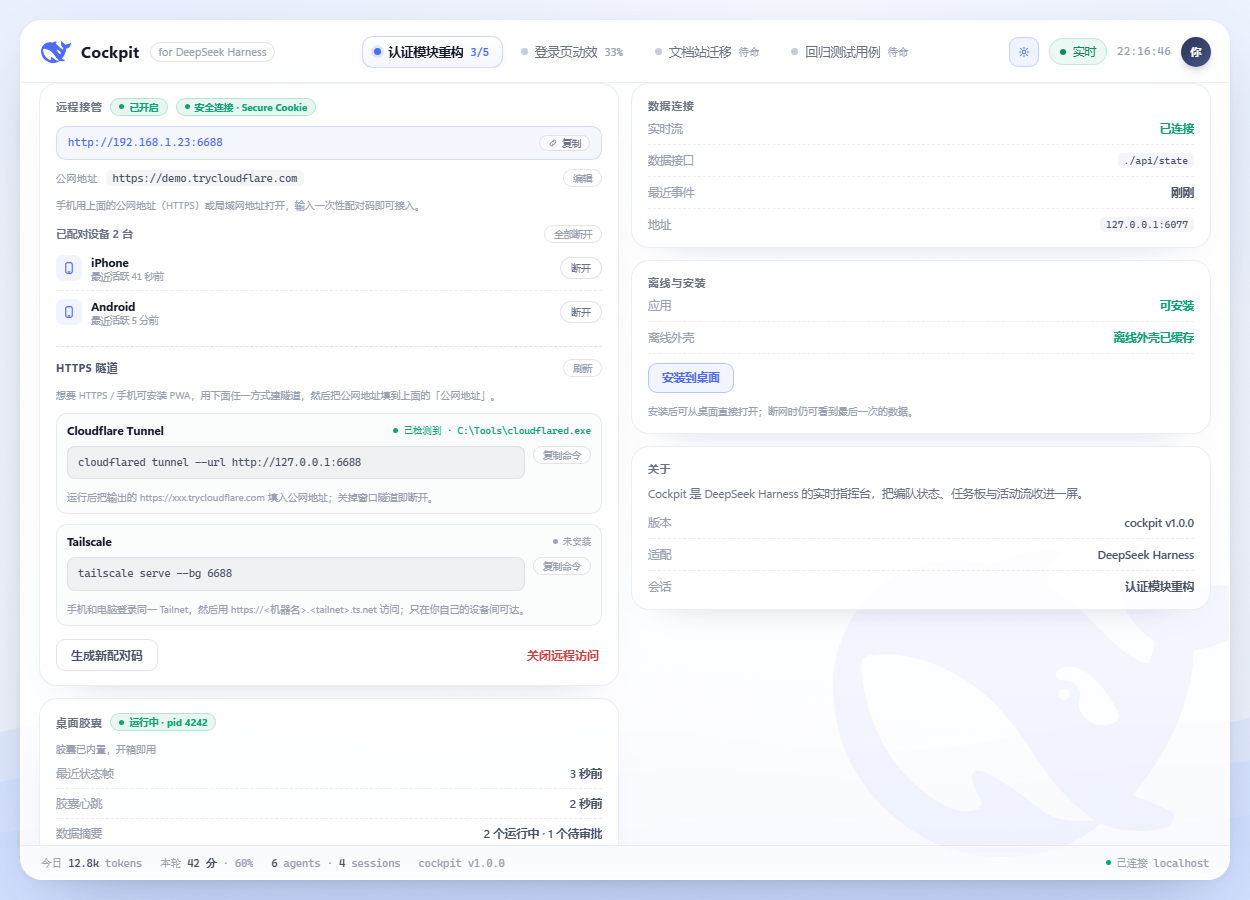
Task: Copy the Tailscale serve command
Action: pos(561,566)
